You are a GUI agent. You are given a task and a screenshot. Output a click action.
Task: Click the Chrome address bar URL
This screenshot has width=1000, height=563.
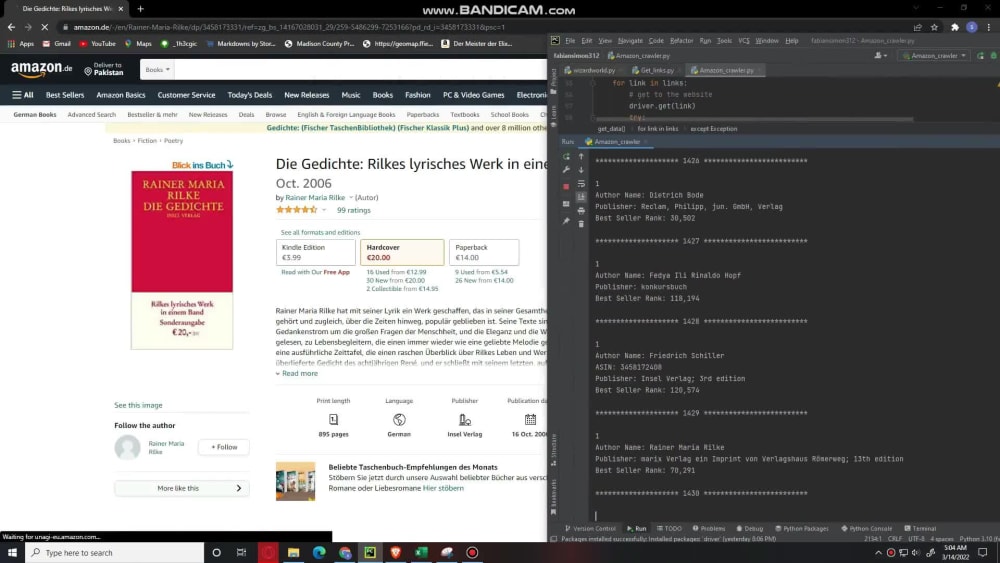tap(289, 27)
